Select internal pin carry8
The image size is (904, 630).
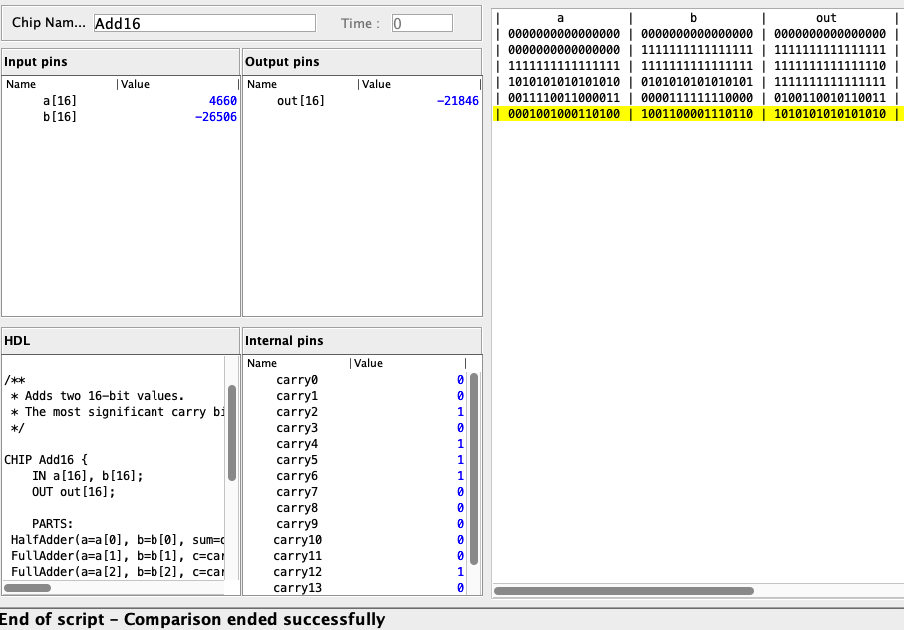pyautogui.click(x=355, y=508)
